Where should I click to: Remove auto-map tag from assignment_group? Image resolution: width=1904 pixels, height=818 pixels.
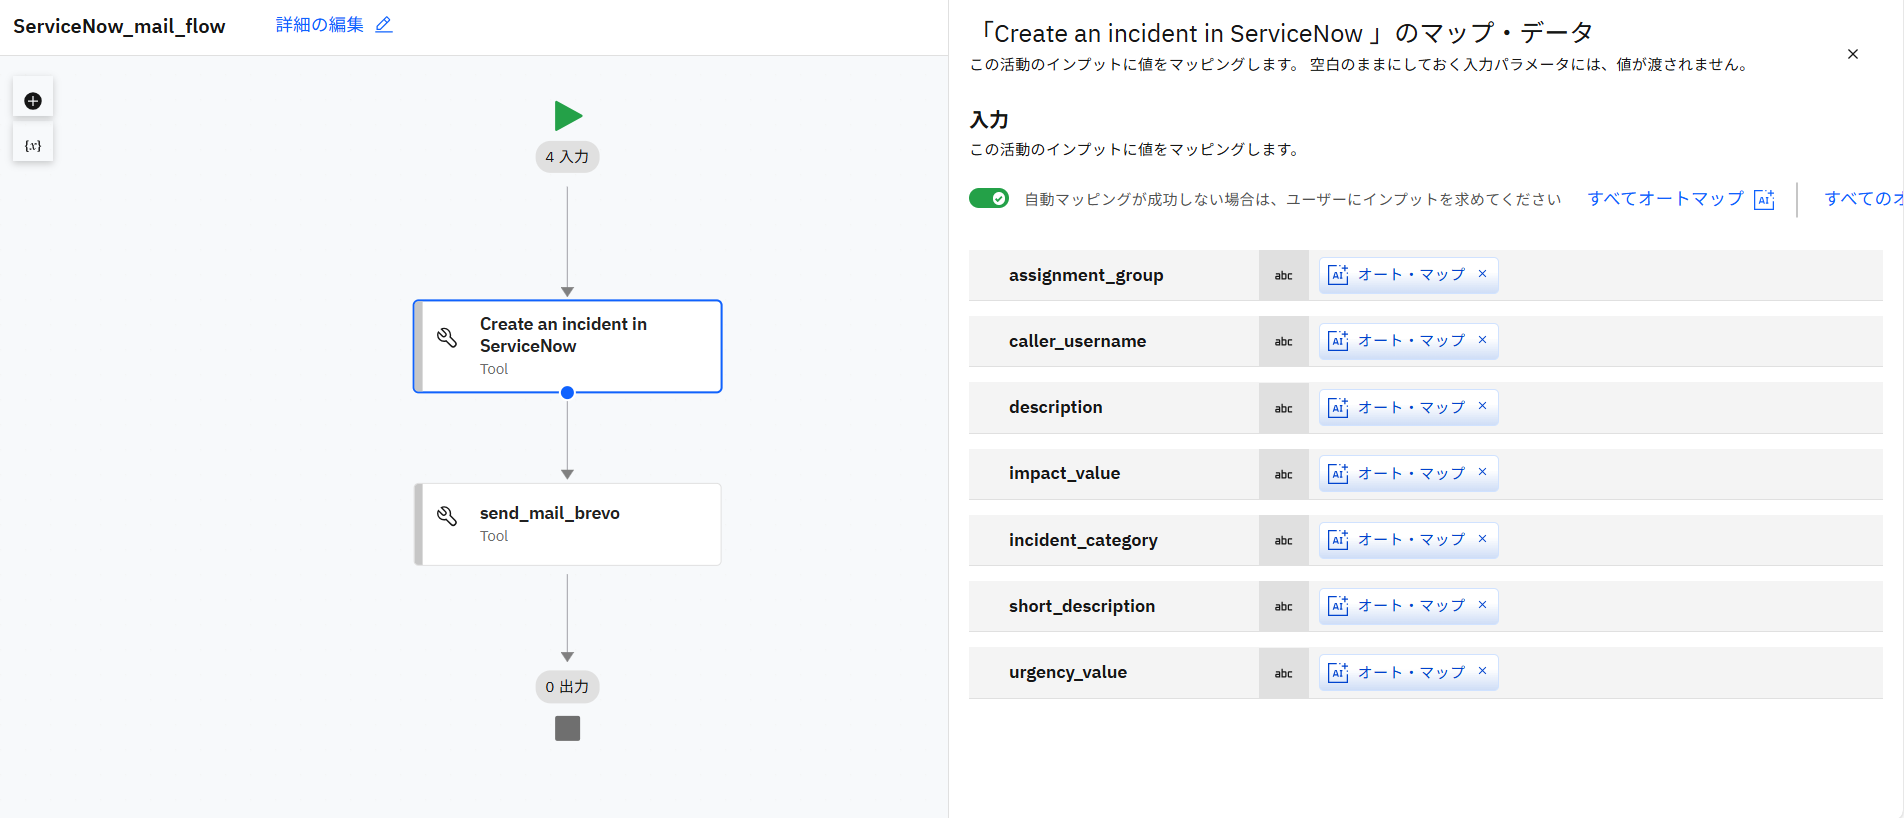(1482, 274)
